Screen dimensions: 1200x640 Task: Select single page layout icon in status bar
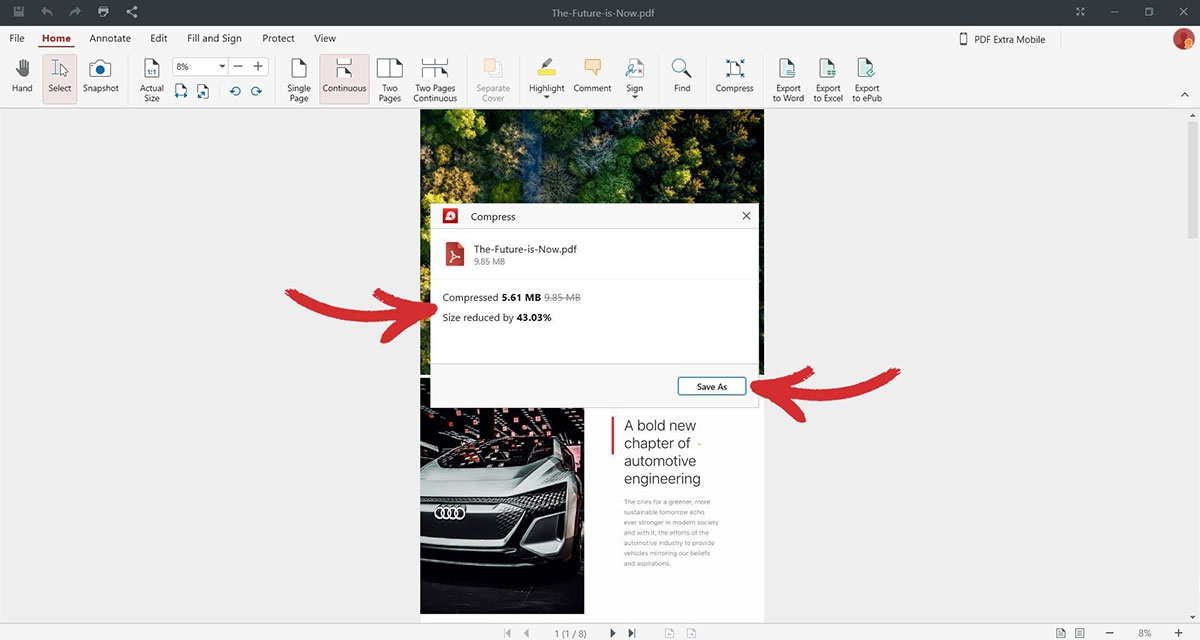pos(1060,633)
